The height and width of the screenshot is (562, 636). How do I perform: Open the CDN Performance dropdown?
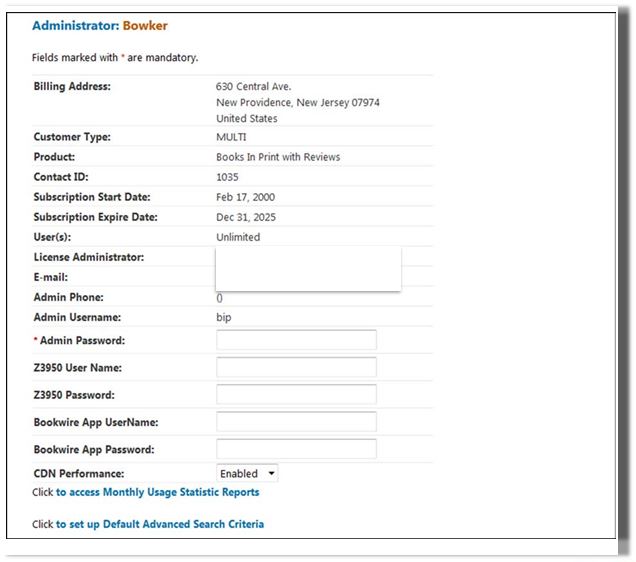(x=247, y=473)
